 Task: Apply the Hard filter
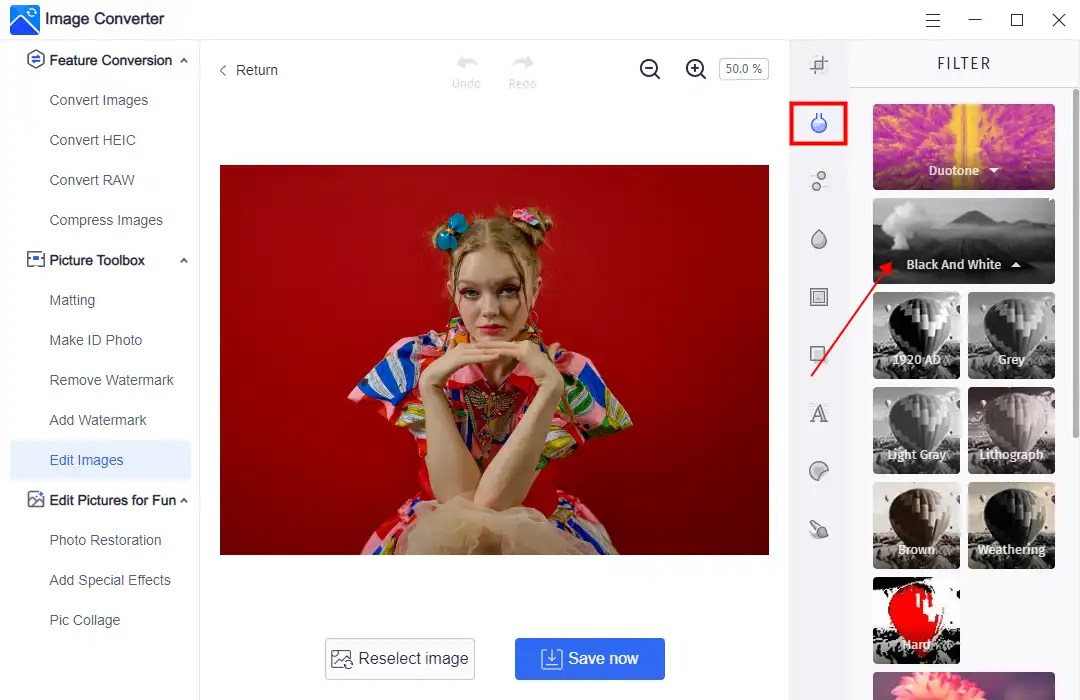(916, 621)
